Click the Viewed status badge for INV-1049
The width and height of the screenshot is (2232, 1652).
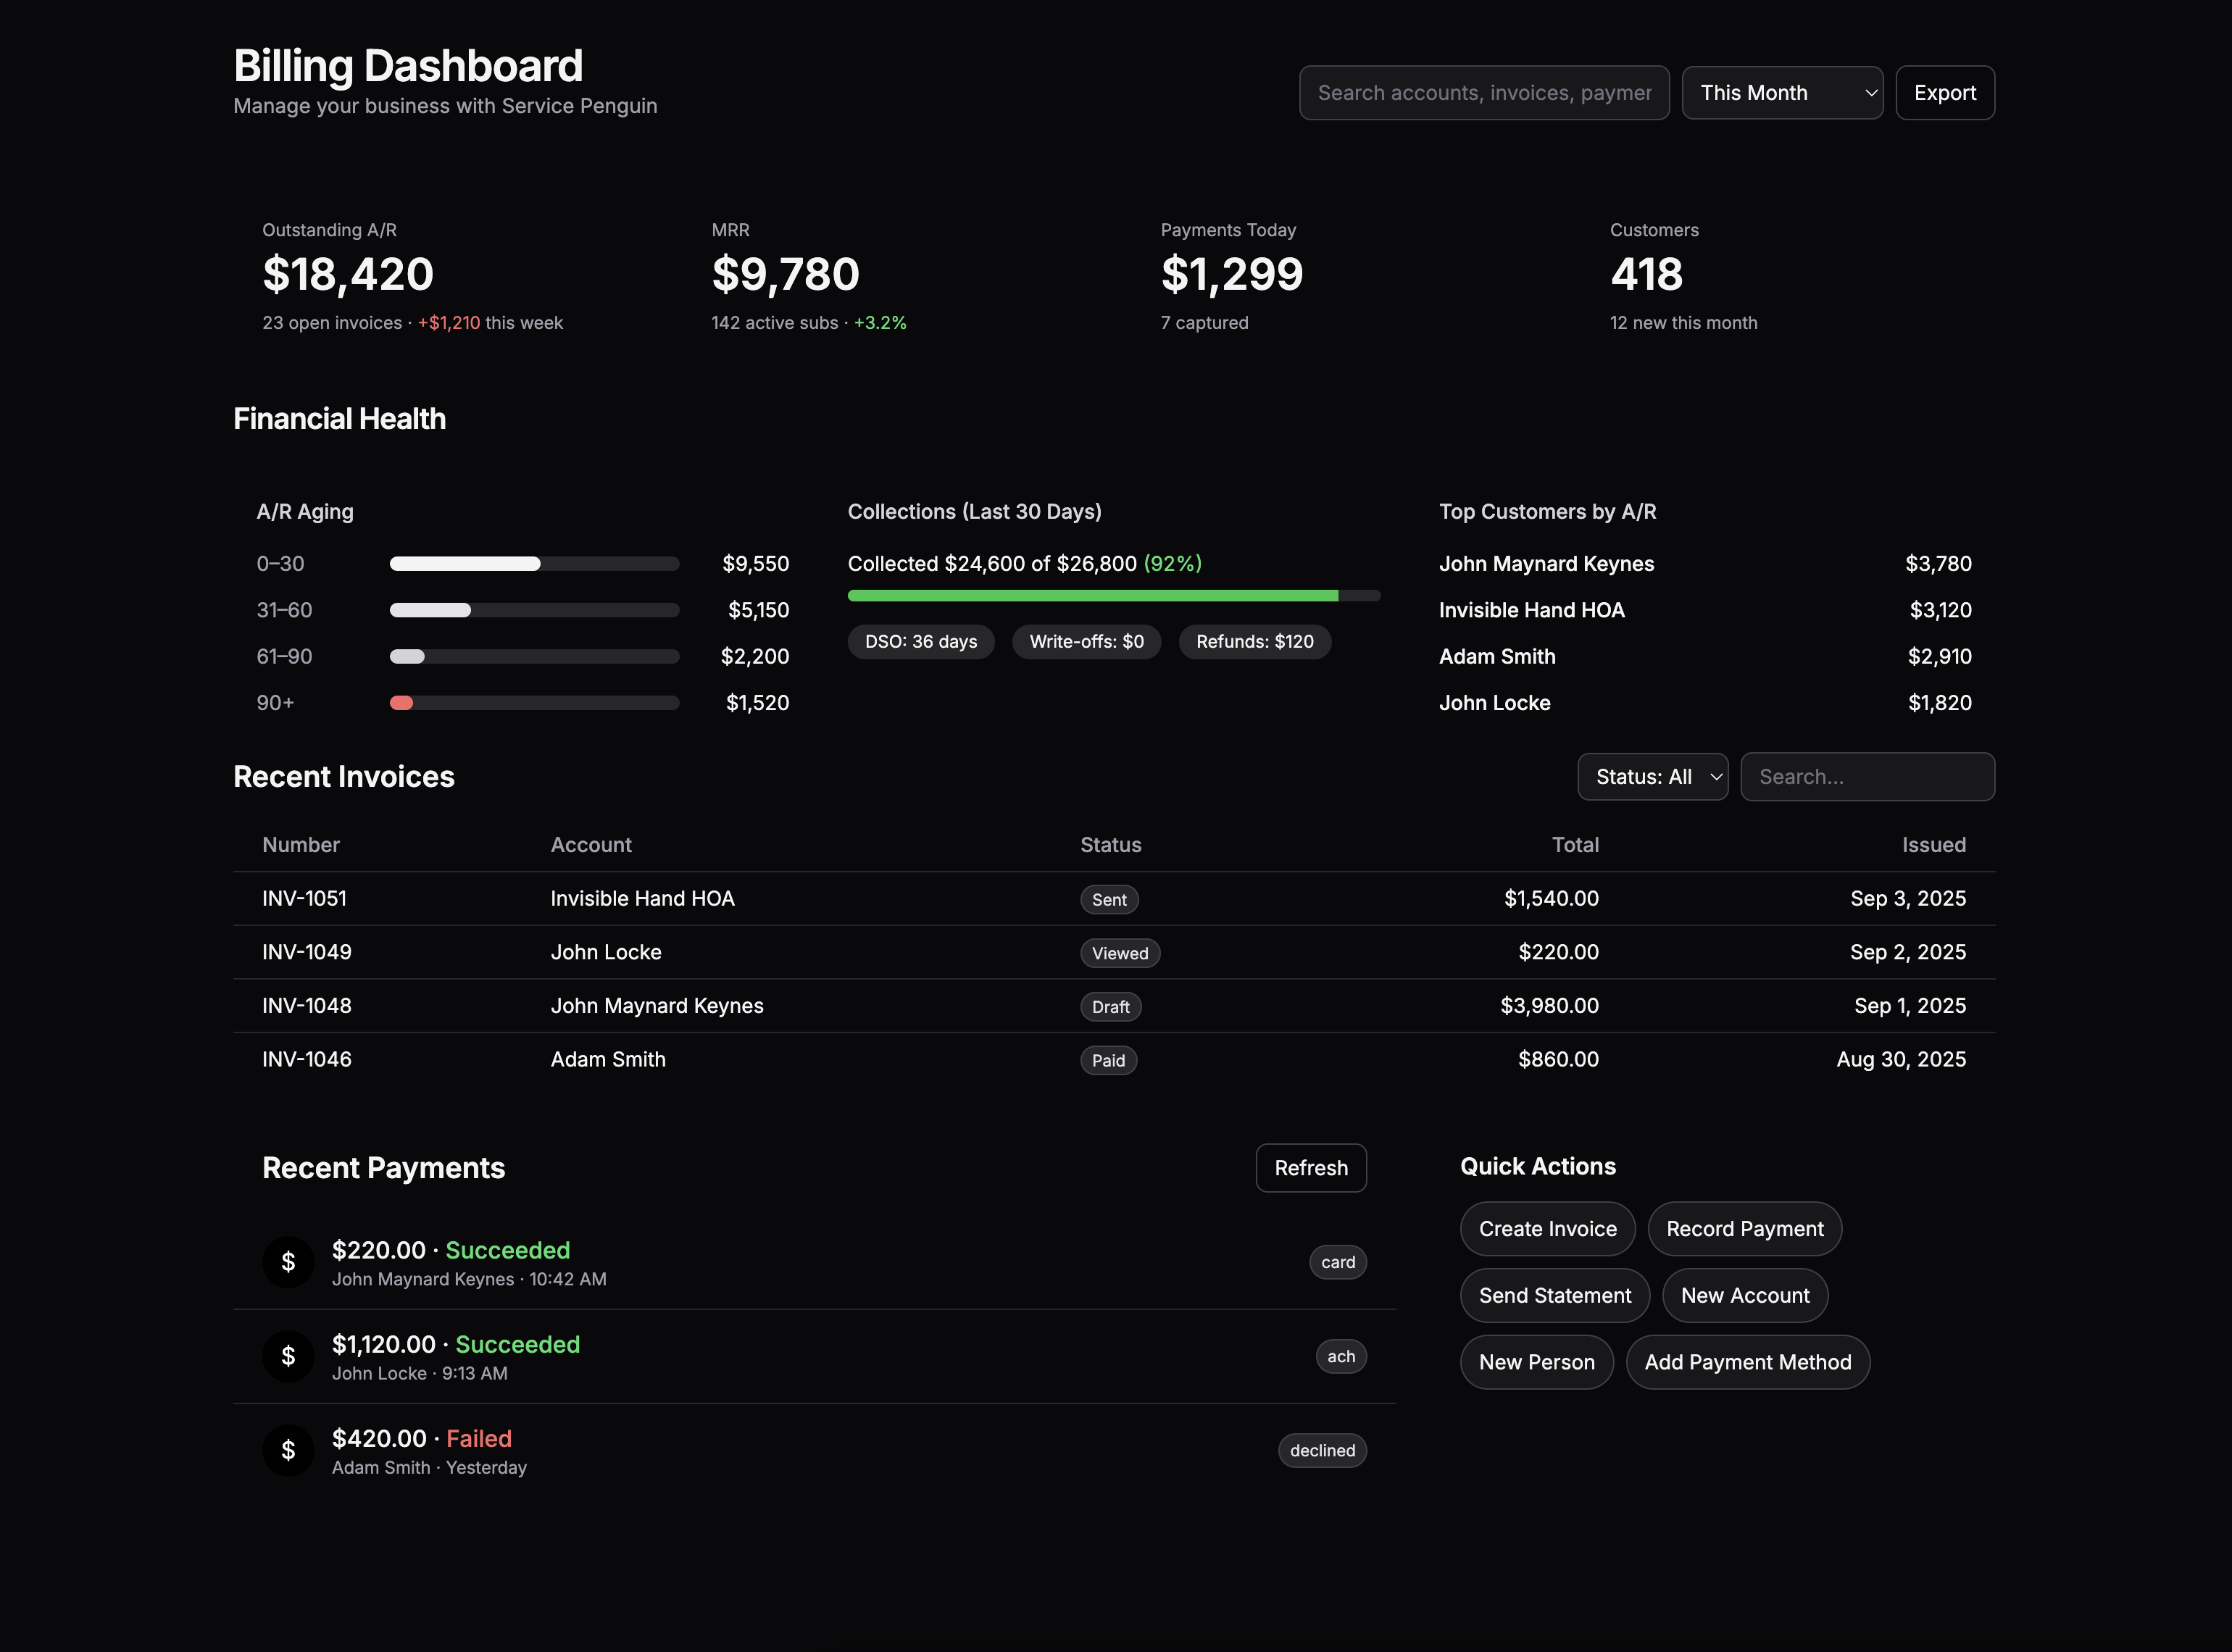(x=1119, y=953)
